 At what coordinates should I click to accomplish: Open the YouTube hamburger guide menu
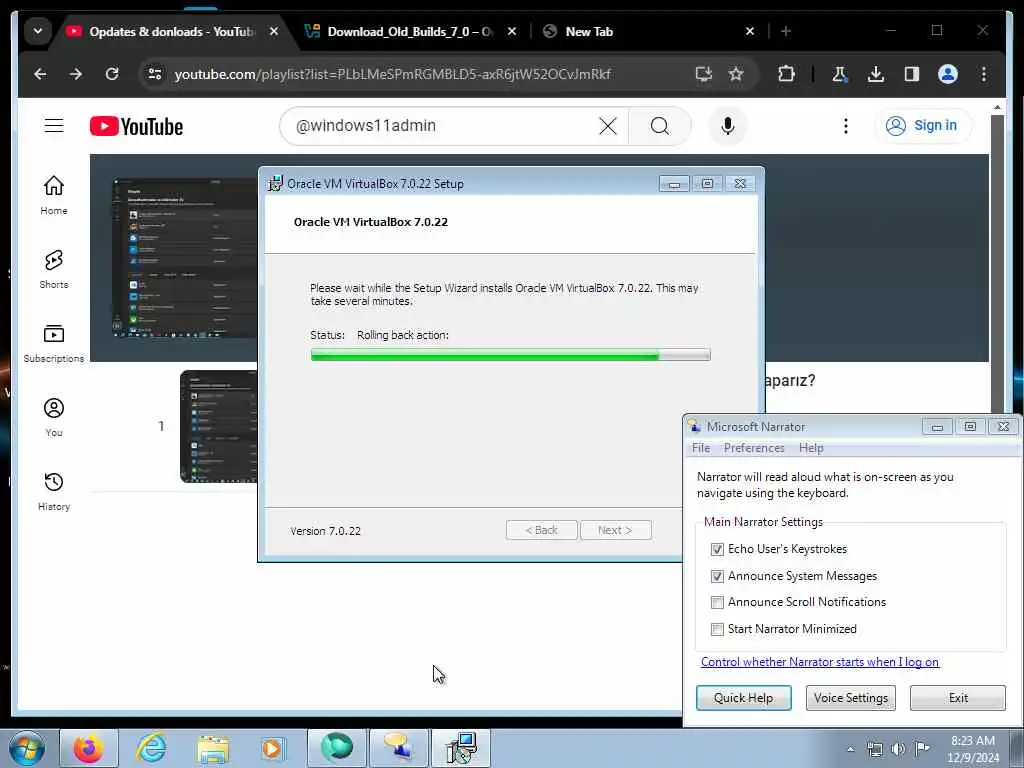pyautogui.click(x=54, y=125)
